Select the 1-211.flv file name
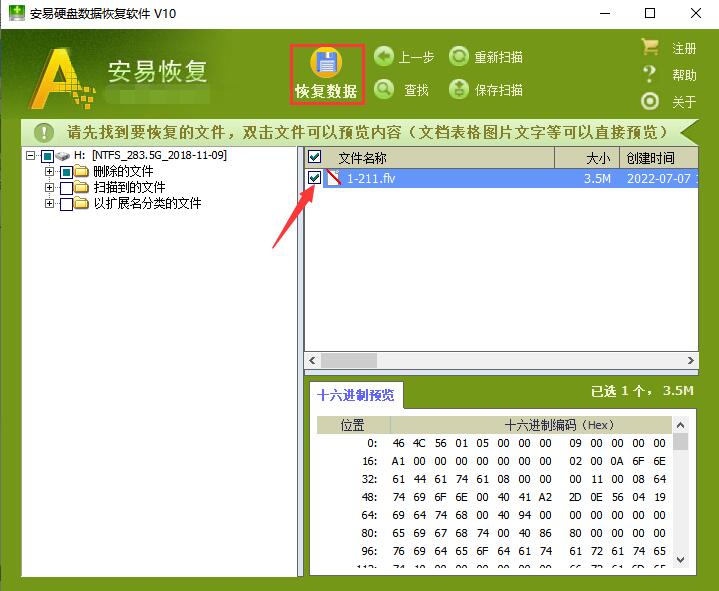This screenshot has height=591, width=719. pyautogui.click(x=371, y=178)
